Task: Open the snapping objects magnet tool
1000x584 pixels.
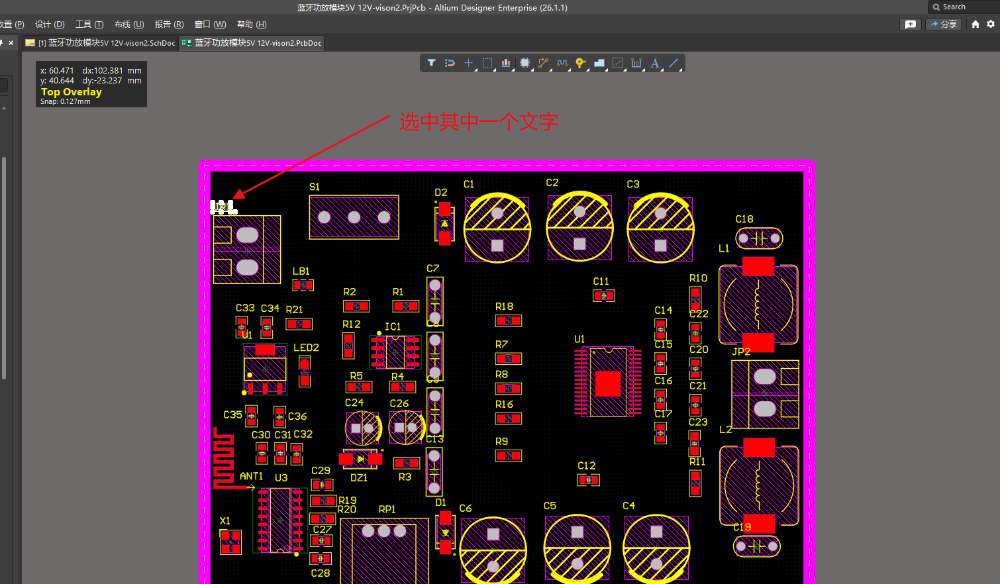Action: click(x=450, y=63)
